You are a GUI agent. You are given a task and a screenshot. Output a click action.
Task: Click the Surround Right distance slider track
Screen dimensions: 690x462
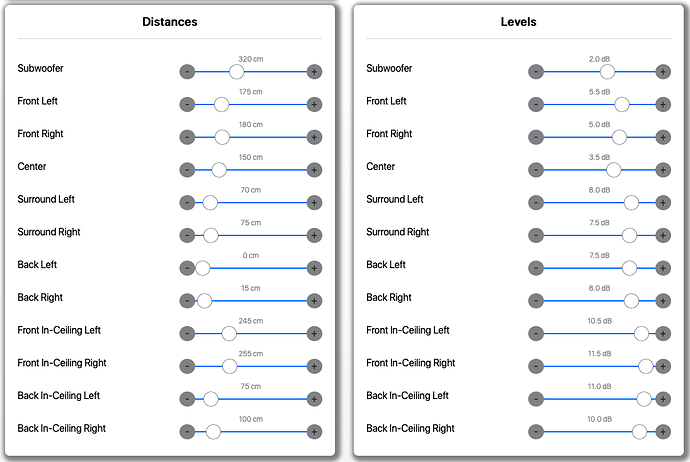click(x=251, y=235)
